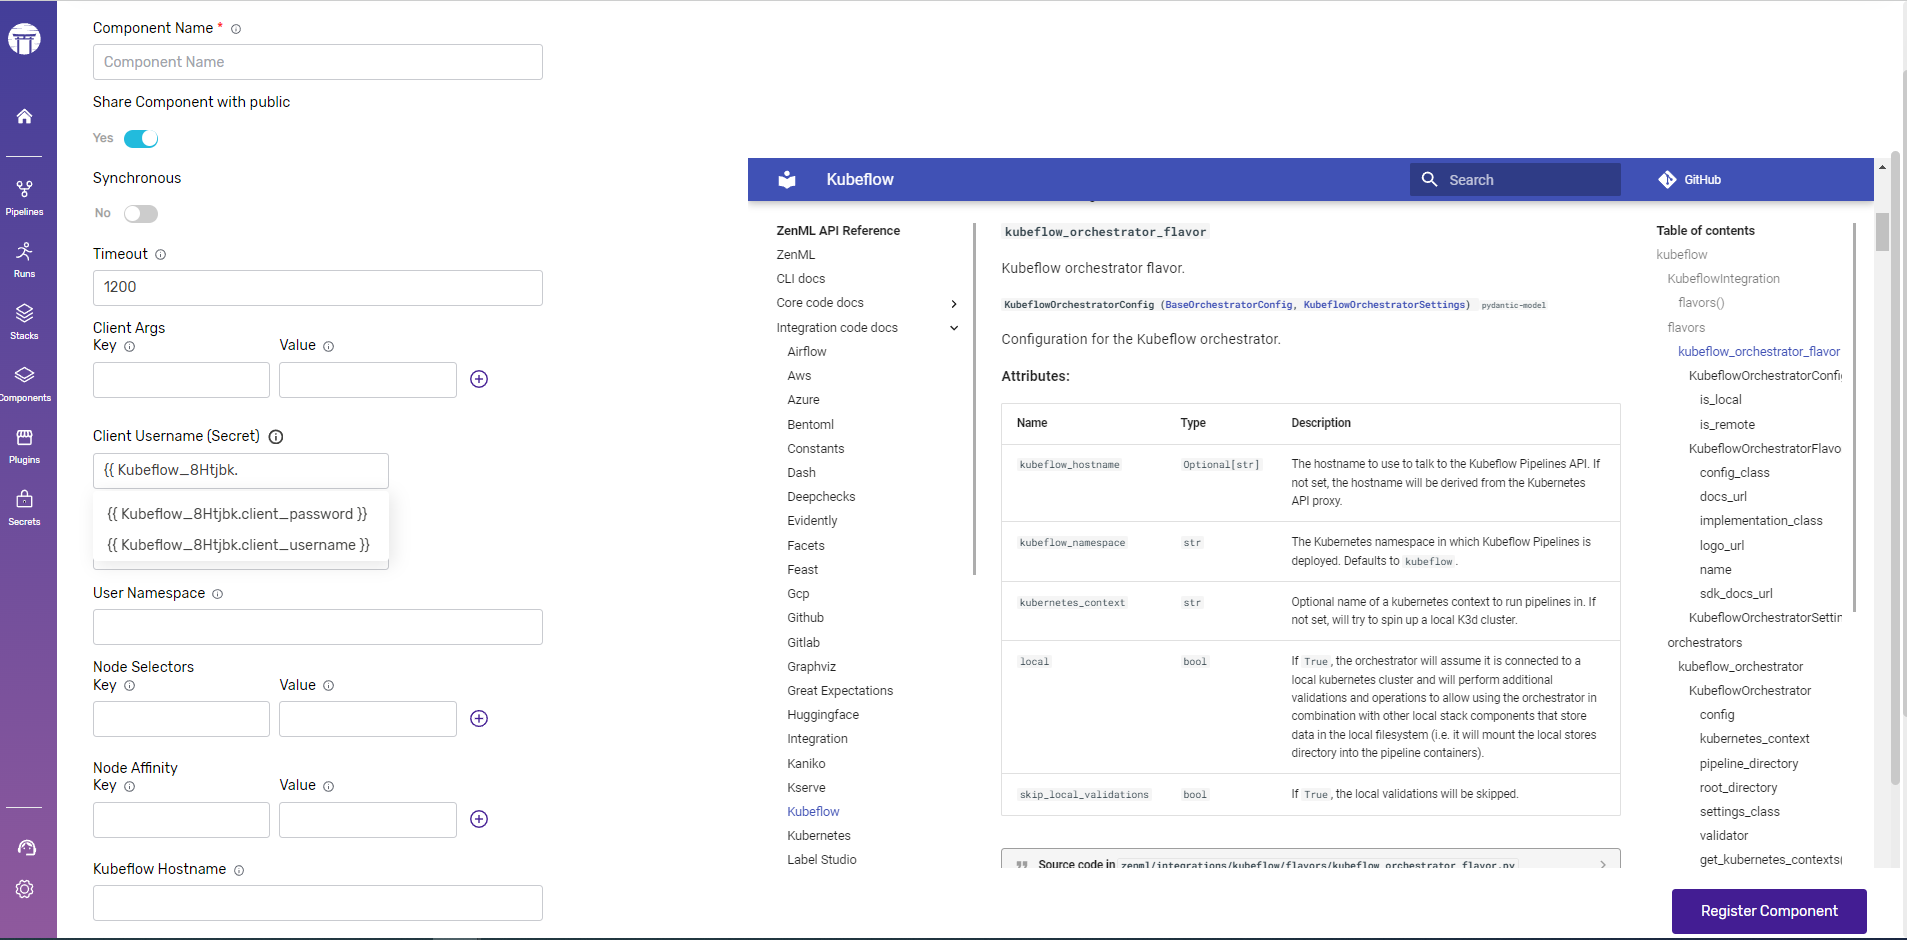Expand Core code docs section
Viewport: 1907px width, 940px height.
coord(954,304)
